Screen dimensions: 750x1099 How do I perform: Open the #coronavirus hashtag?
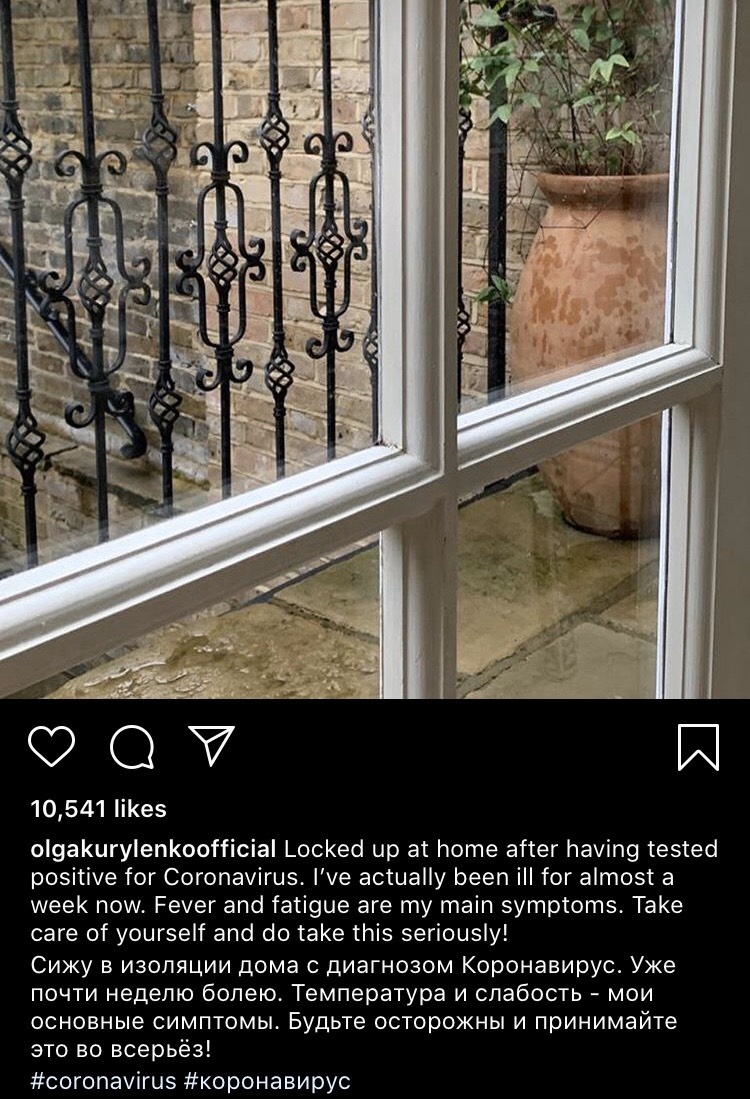[x=104, y=1080]
